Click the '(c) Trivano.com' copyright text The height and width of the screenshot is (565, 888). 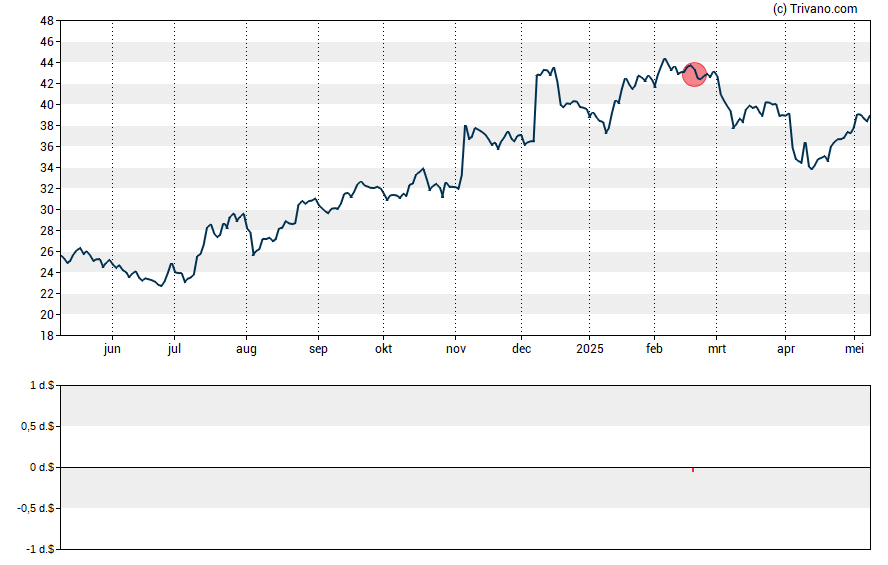[x=815, y=8]
